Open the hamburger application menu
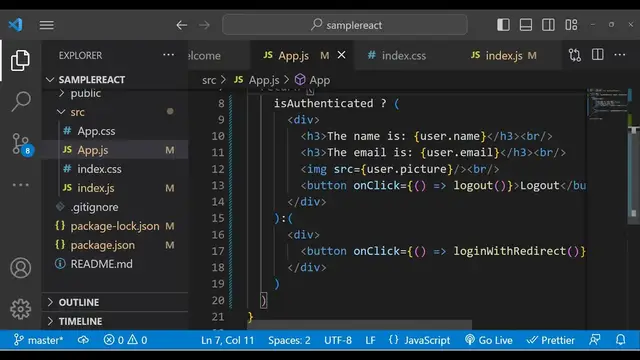This screenshot has width=640, height=360. tap(47, 25)
